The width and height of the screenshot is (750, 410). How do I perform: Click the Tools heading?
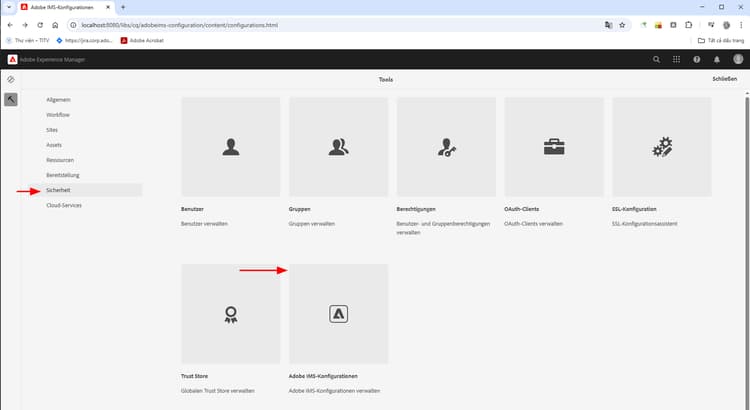coord(386,79)
